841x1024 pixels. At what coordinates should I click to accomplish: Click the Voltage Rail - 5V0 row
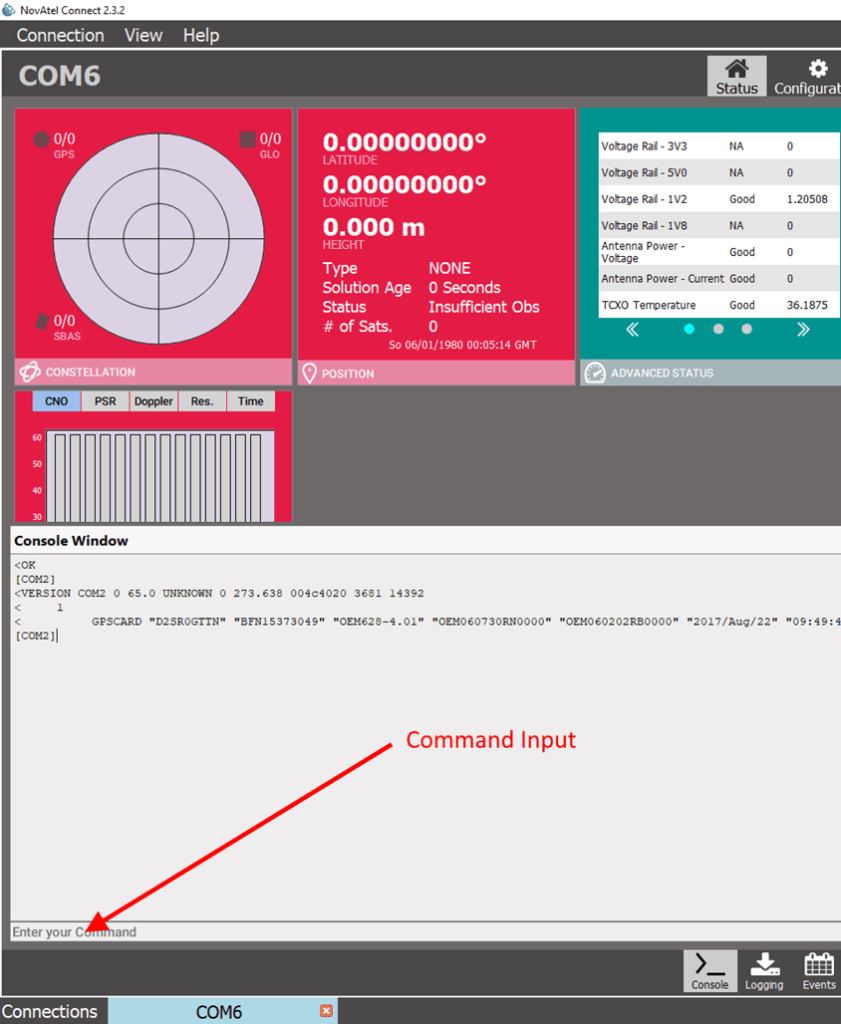pos(719,172)
